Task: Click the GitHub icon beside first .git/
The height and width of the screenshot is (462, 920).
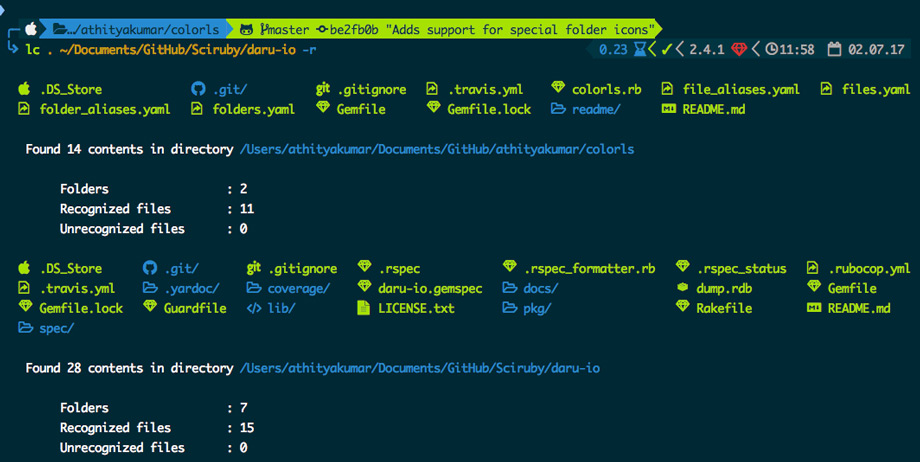Action: pos(198,89)
